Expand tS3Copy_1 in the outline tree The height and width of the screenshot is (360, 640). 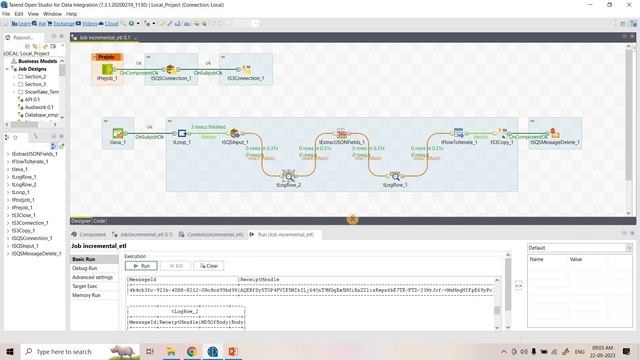(x=8, y=231)
